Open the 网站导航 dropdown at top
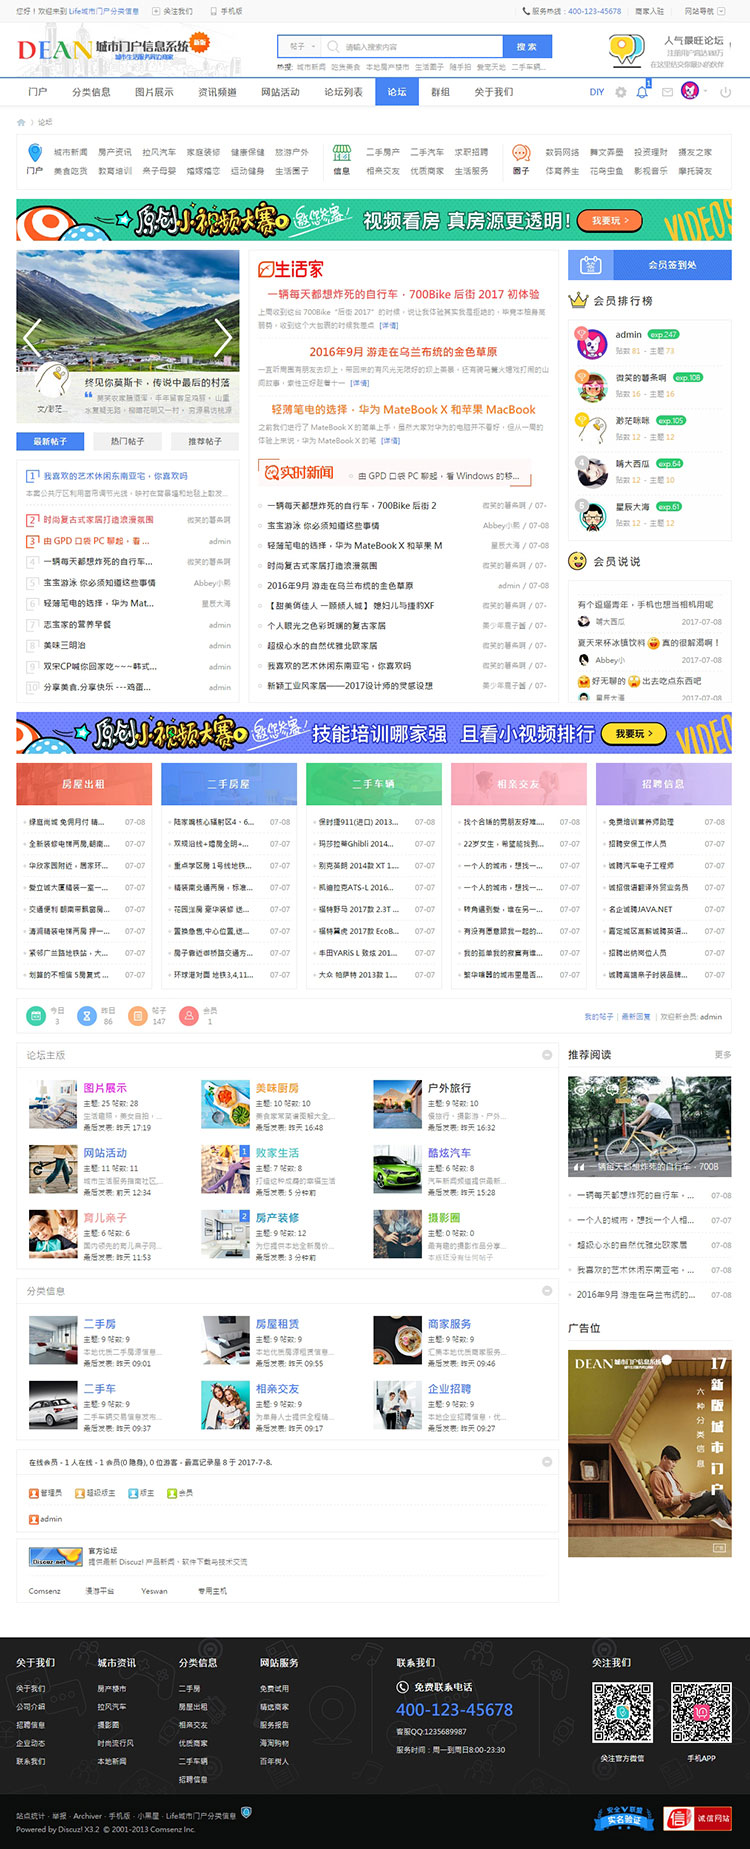Image resolution: width=750 pixels, height=1849 pixels. (x=700, y=11)
